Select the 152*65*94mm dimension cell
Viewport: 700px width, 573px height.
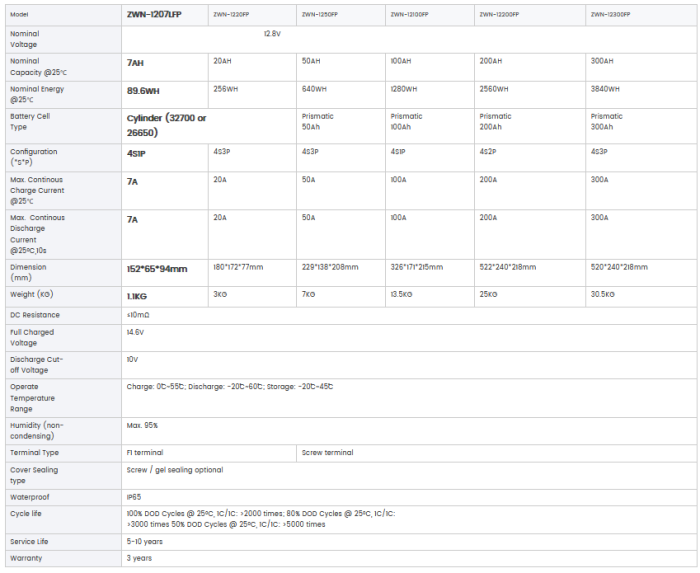(157, 268)
